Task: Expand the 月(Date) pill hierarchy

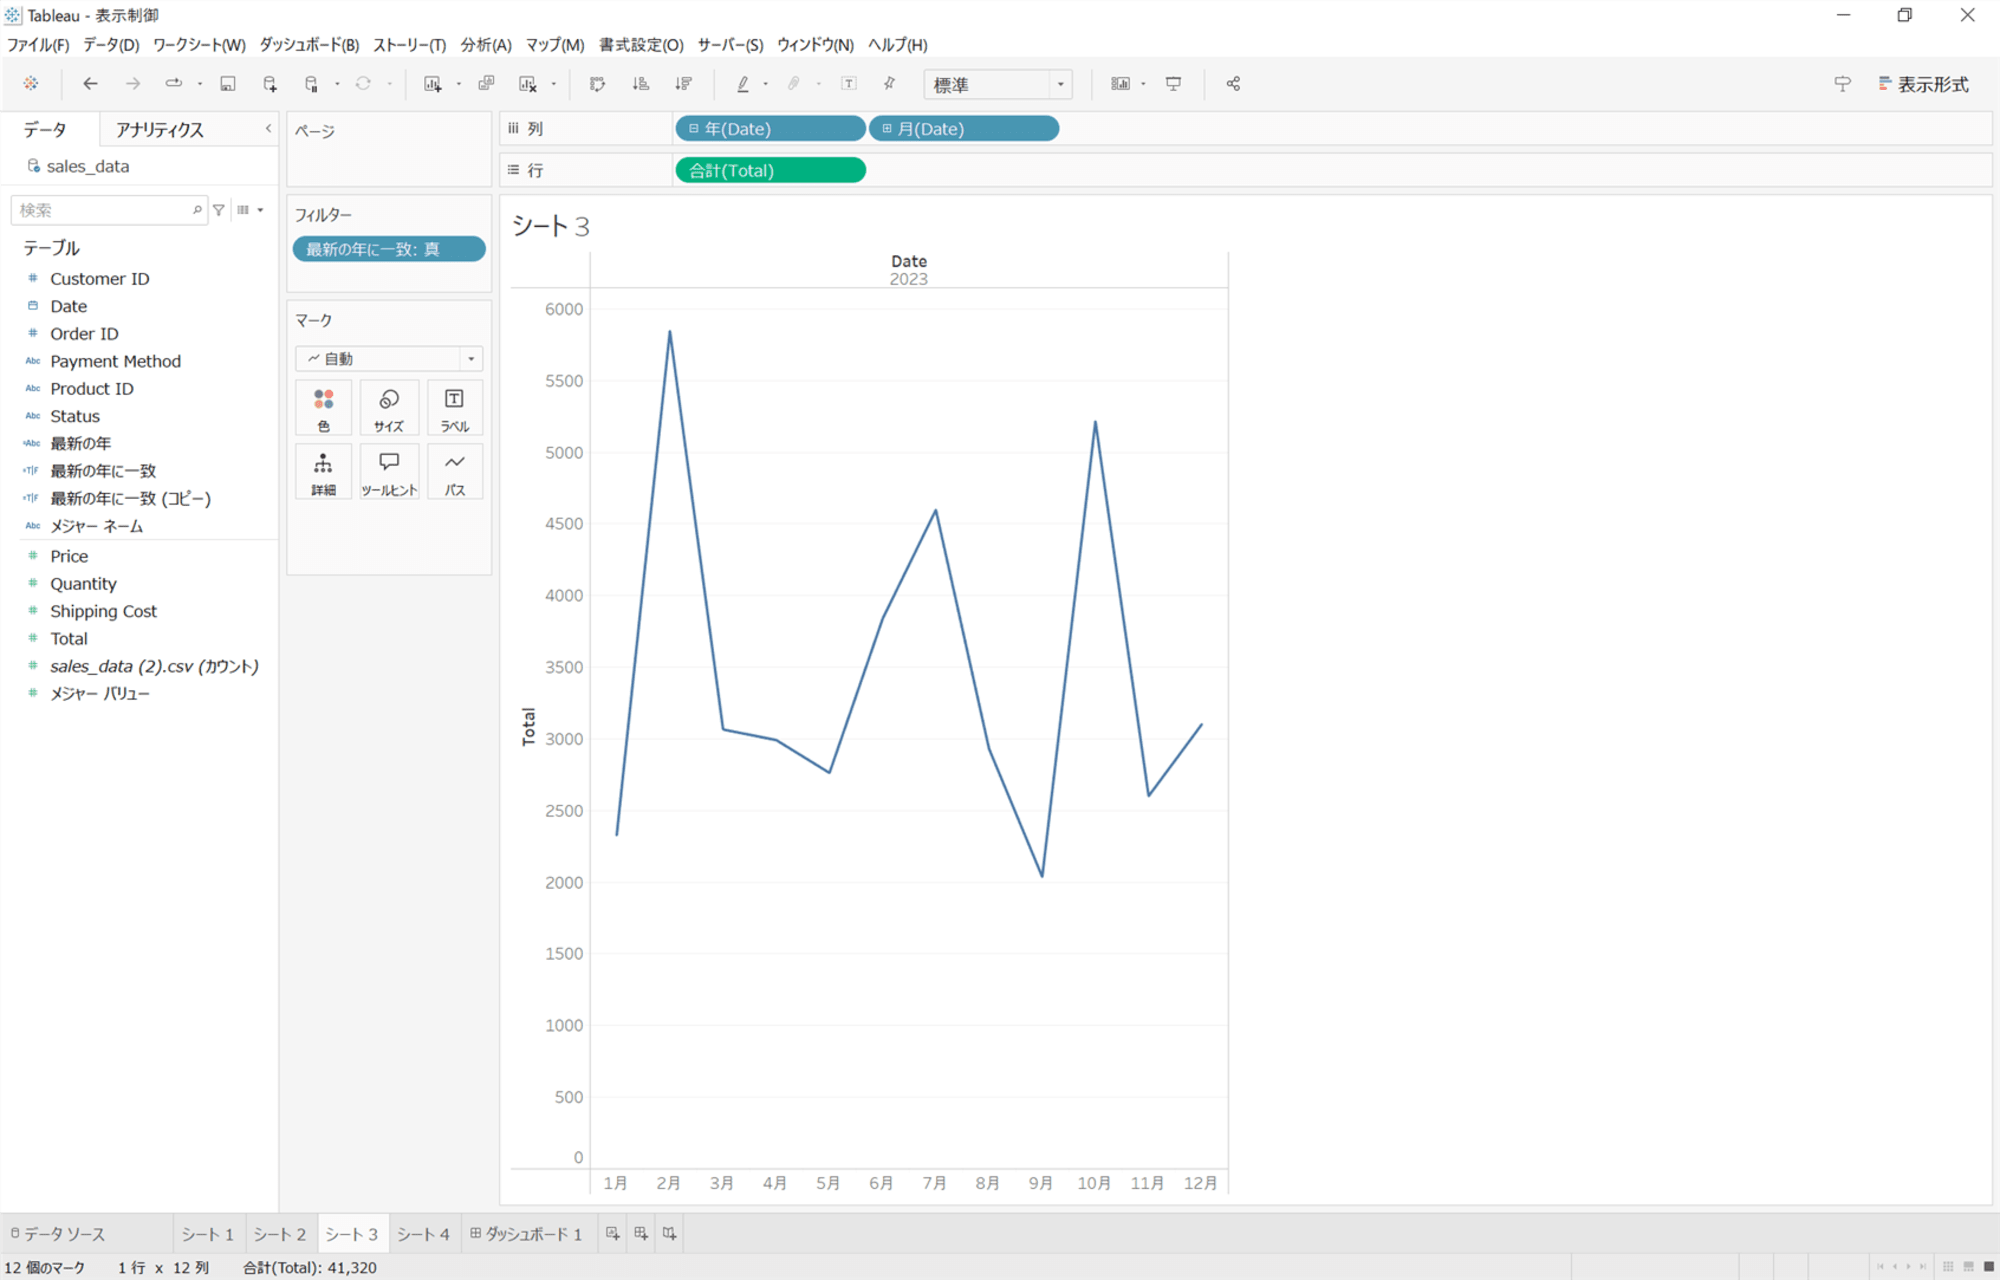Action: pyautogui.click(x=886, y=129)
